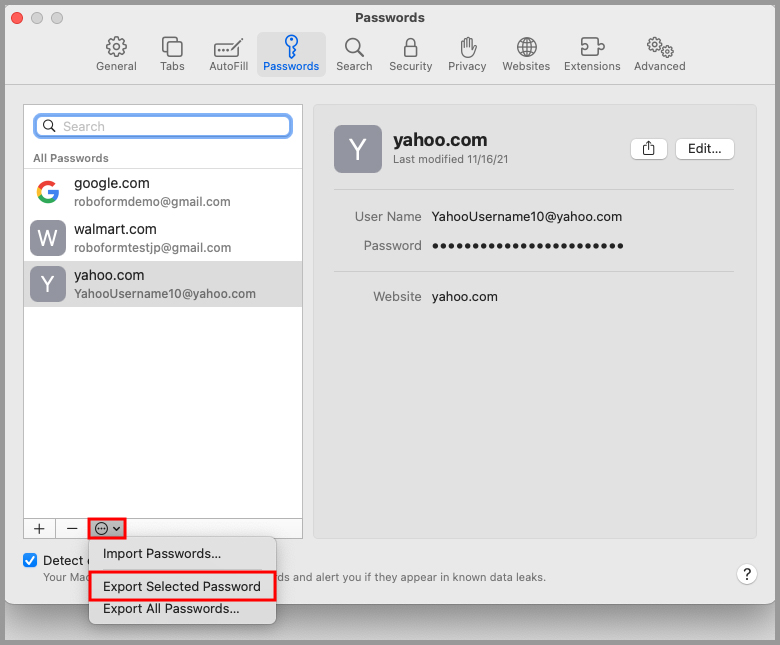Click the Website value yahoo.com
Screen dimensions: 780x645
[x=464, y=296]
